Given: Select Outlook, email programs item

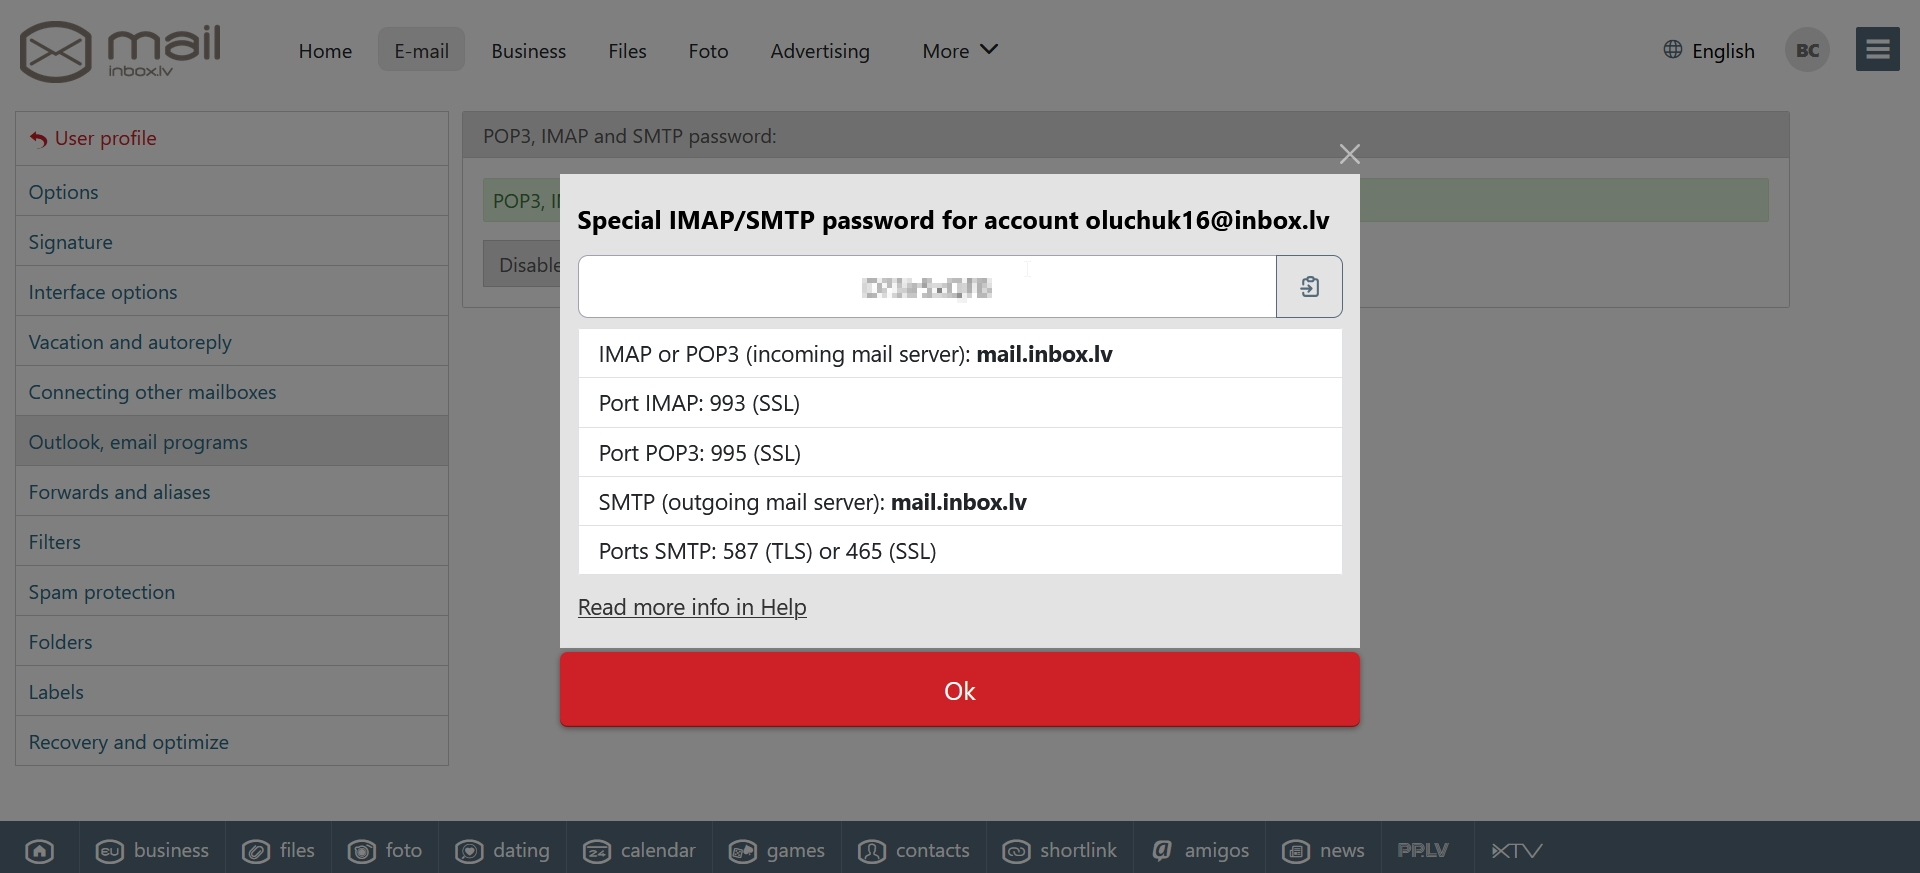Looking at the screenshot, I should (x=232, y=441).
